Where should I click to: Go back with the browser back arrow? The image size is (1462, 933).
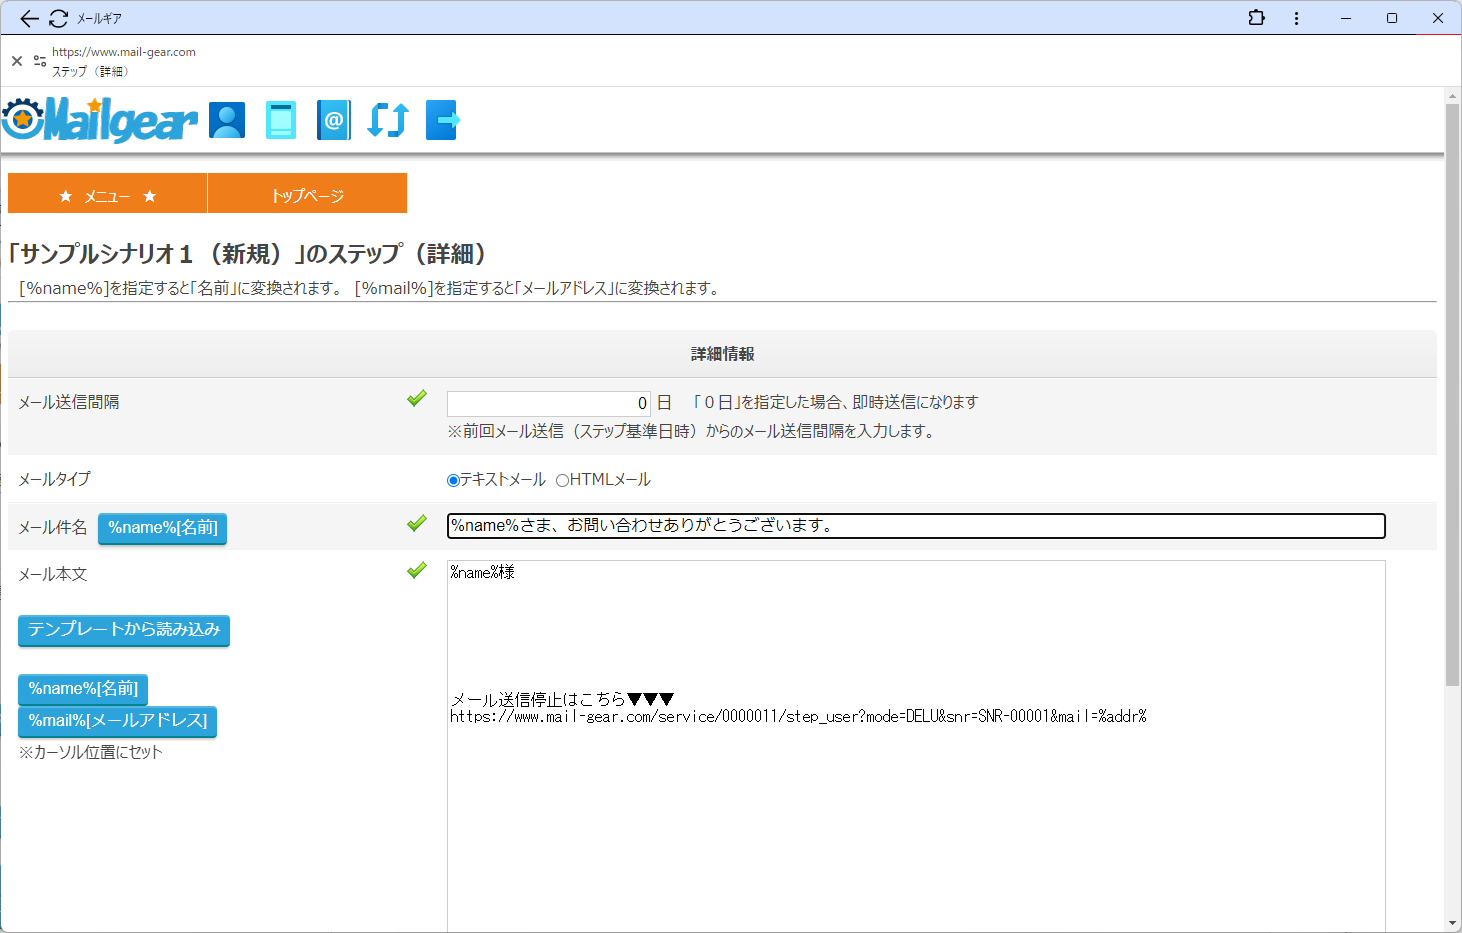click(29, 18)
